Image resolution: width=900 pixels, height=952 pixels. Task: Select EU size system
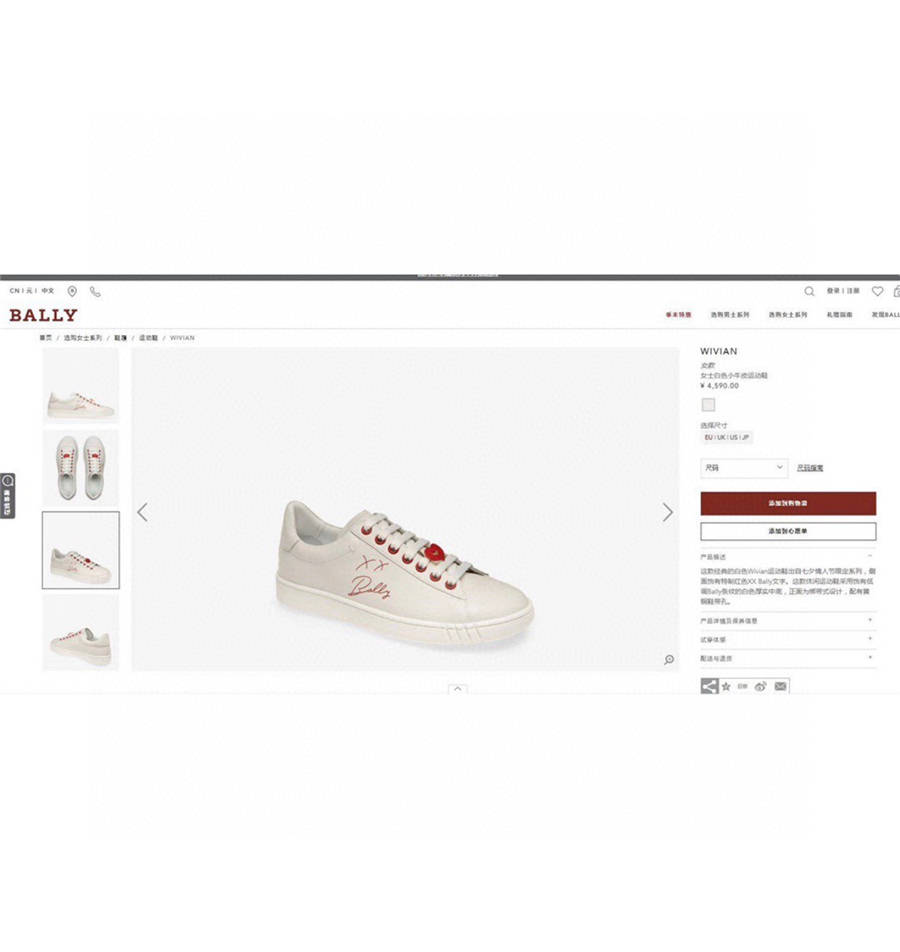coord(708,437)
